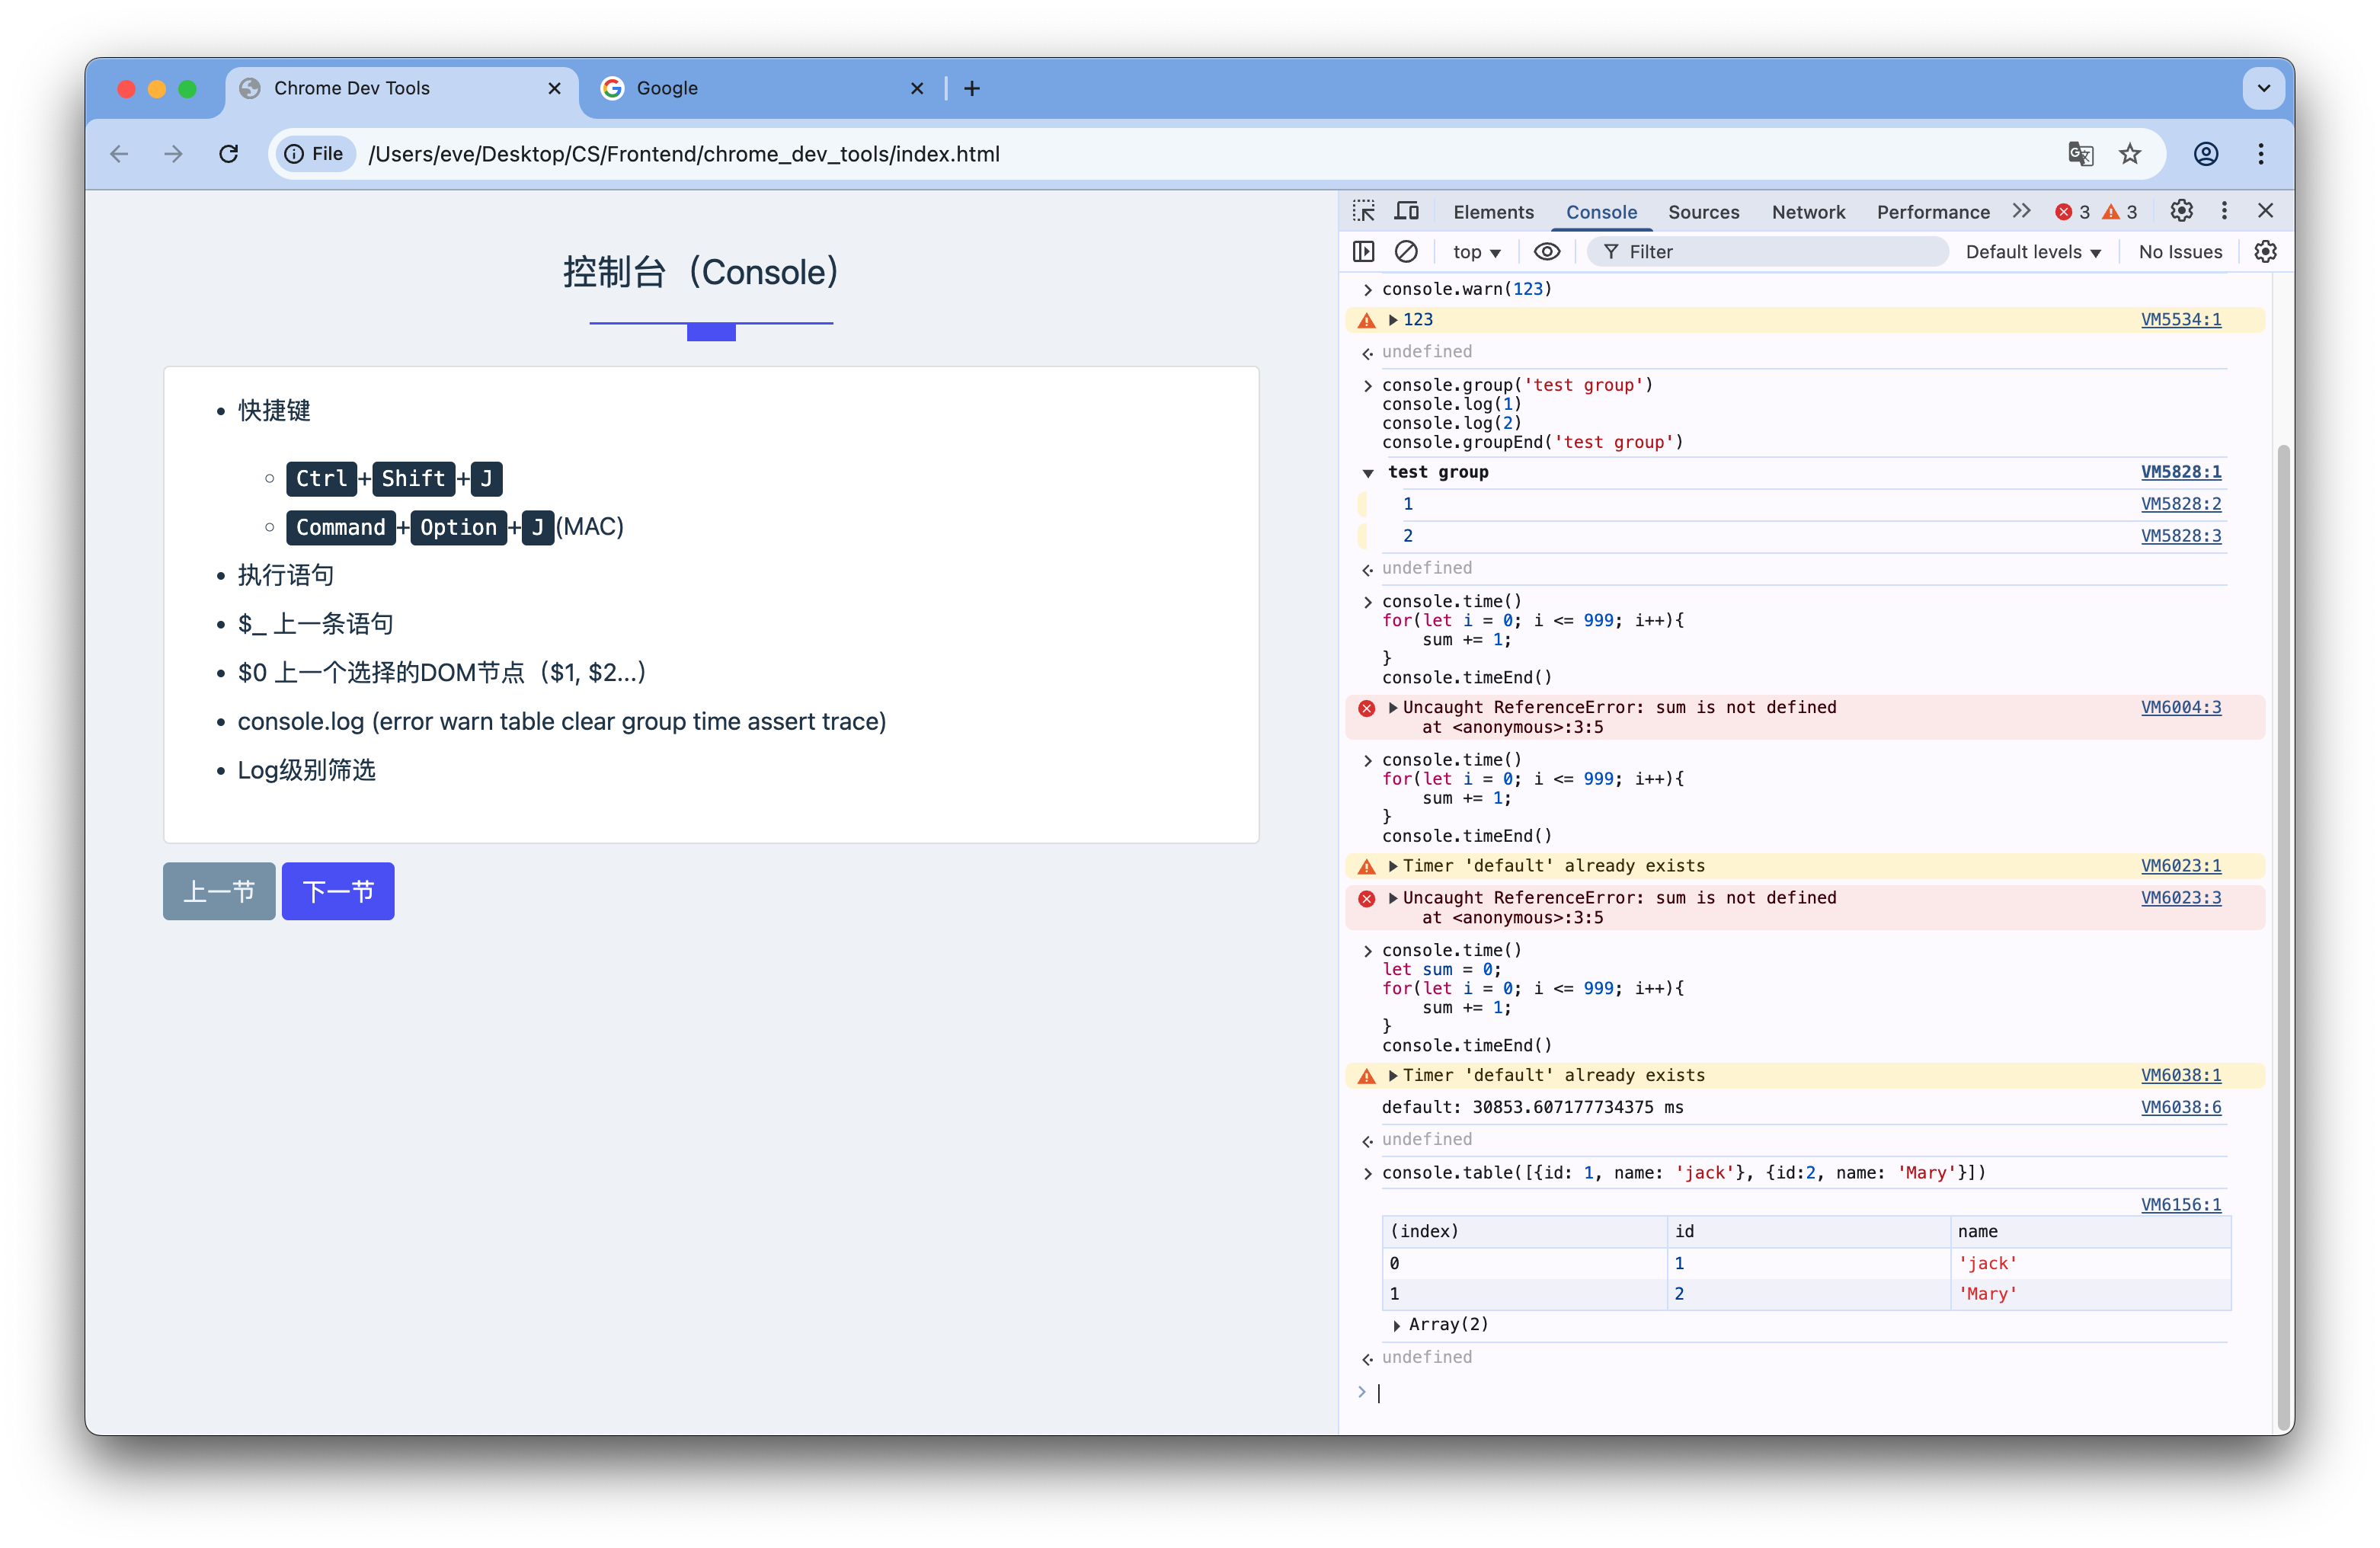This screenshot has width=2380, height=1548.
Task: Bookmark the page with the star
Action: point(2131,154)
